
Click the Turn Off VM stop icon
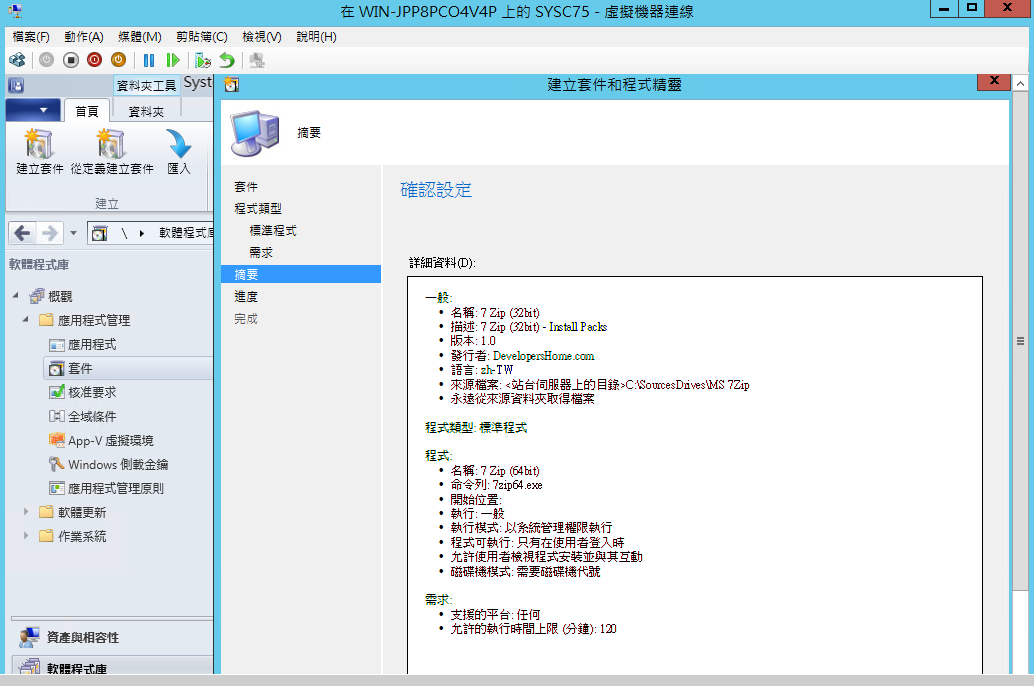pyautogui.click(x=71, y=60)
